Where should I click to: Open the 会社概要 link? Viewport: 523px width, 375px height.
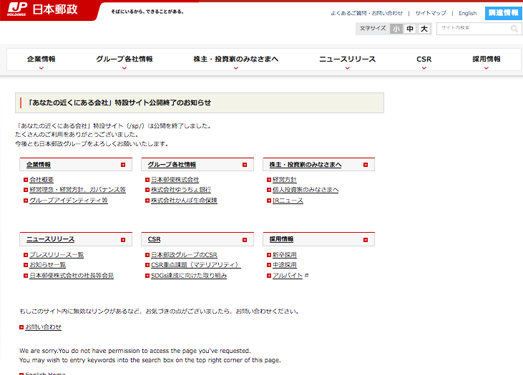pos(41,180)
